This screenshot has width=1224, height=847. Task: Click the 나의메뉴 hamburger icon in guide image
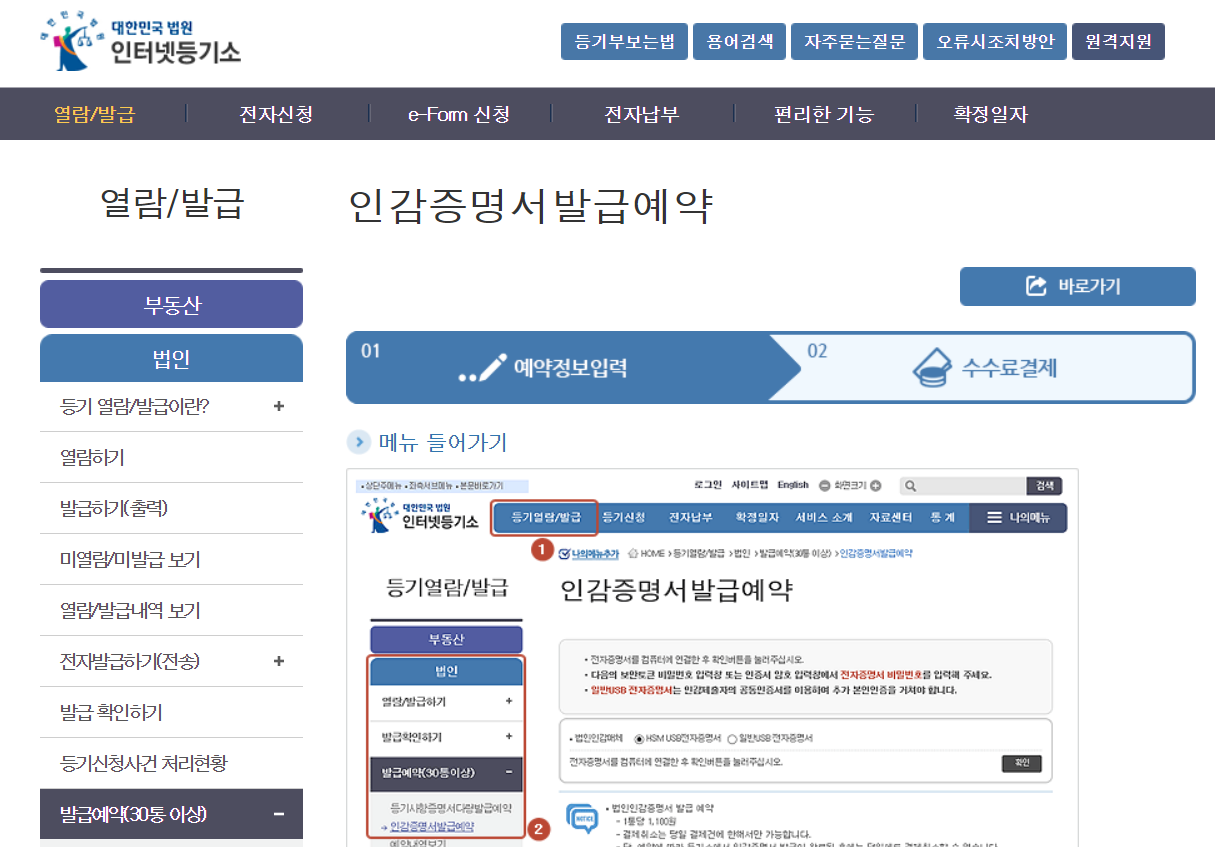click(994, 518)
